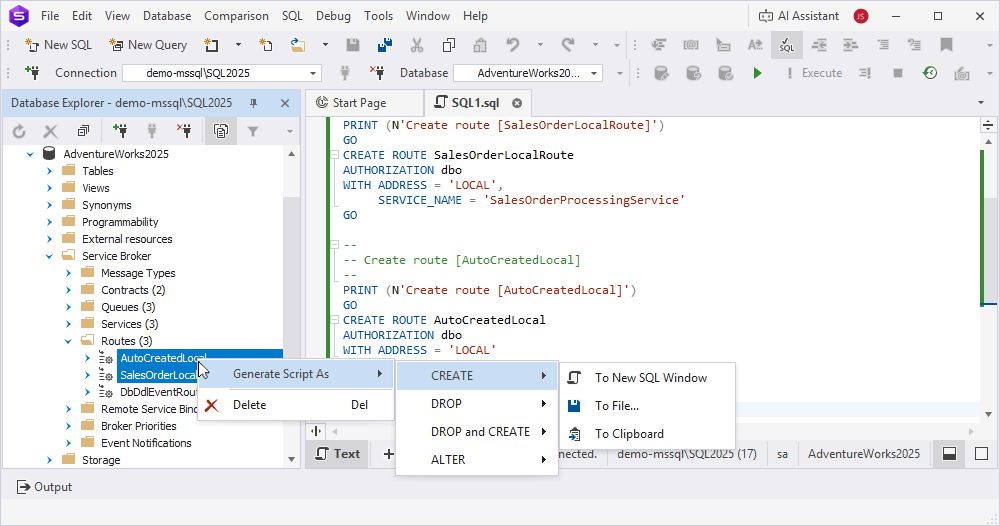Click the Paste icon in toolbar
Image resolution: width=1000 pixels, height=526 pixels.
[x=480, y=45]
